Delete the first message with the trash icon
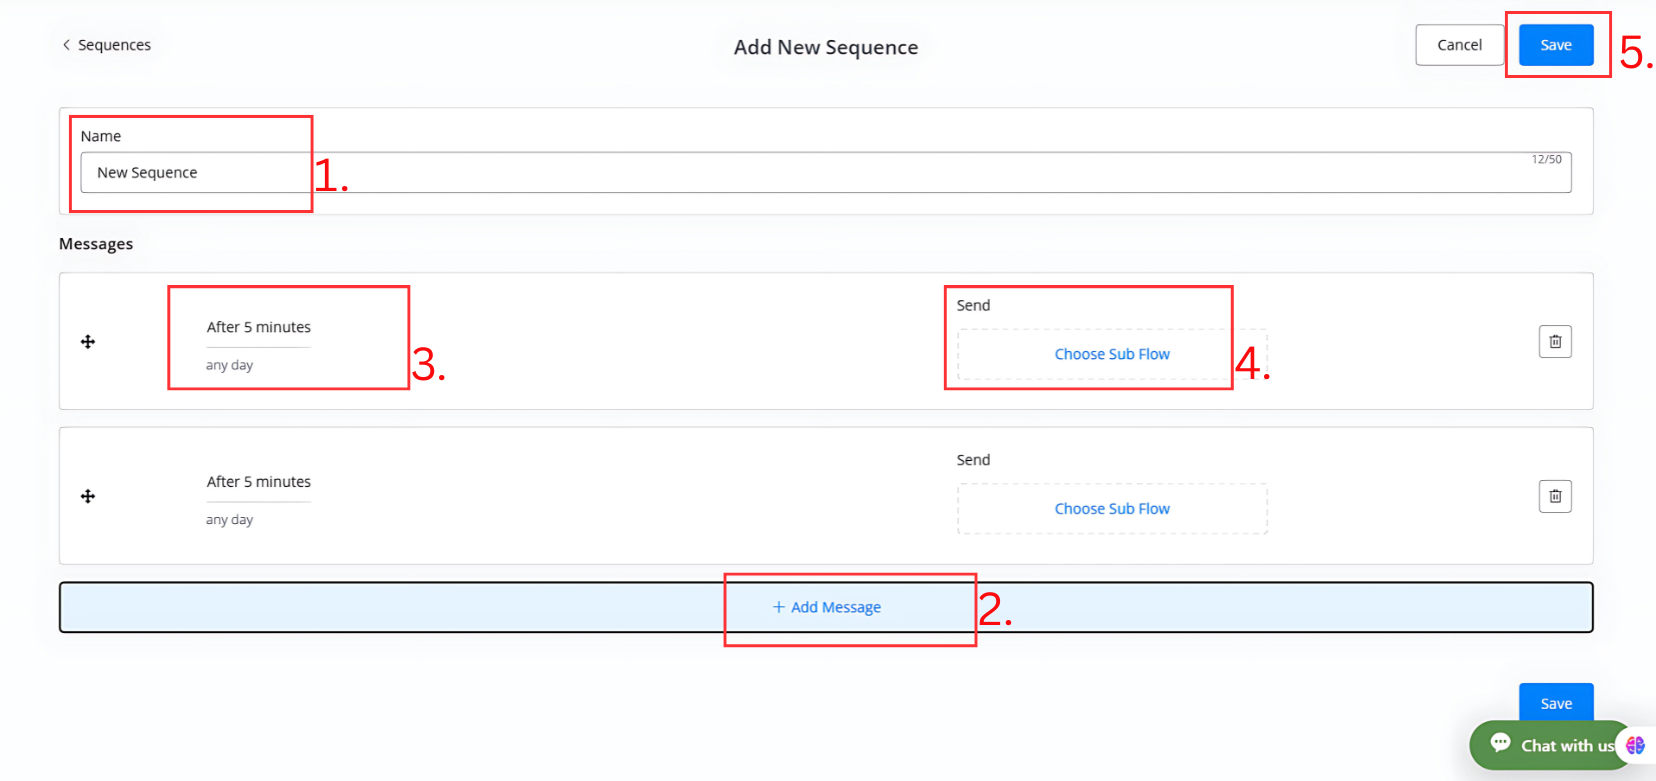 click(1555, 342)
